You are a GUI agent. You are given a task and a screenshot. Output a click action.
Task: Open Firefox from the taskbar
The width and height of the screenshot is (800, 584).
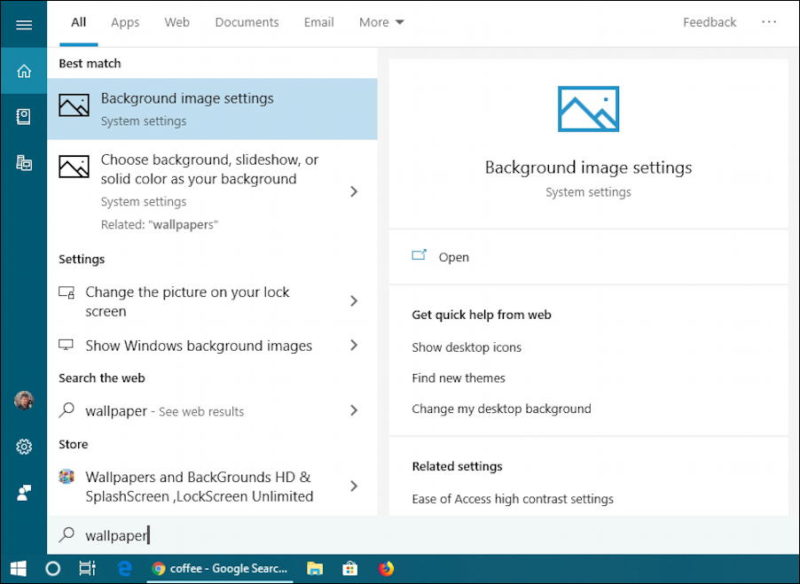pos(387,567)
